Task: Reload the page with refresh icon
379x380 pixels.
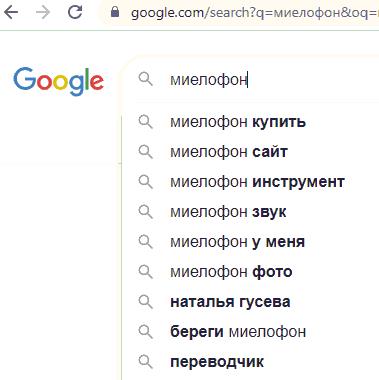Action: tap(75, 12)
